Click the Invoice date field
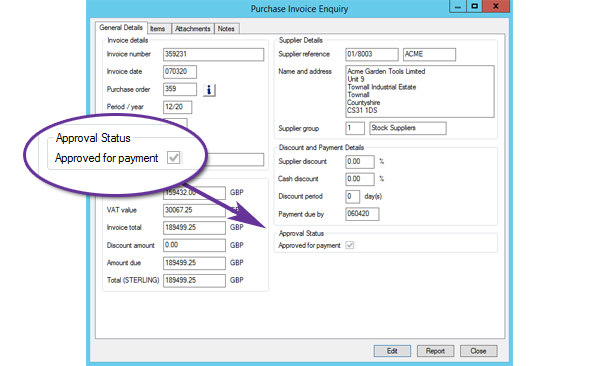This screenshot has width=600, height=366. point(180,72)
